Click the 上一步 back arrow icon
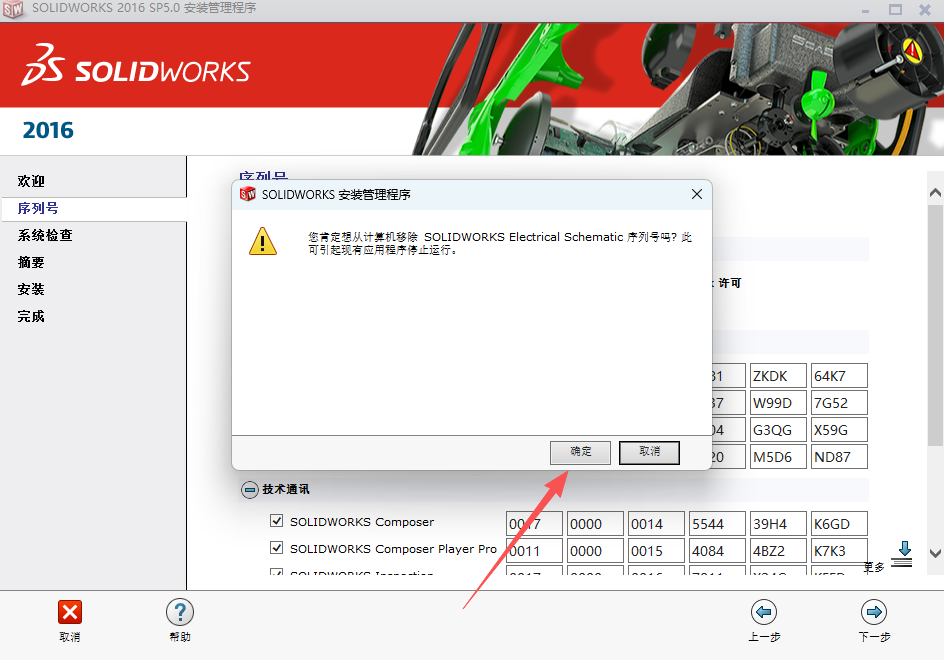This screenshot has width=944, height=660. tap(764, 611)
